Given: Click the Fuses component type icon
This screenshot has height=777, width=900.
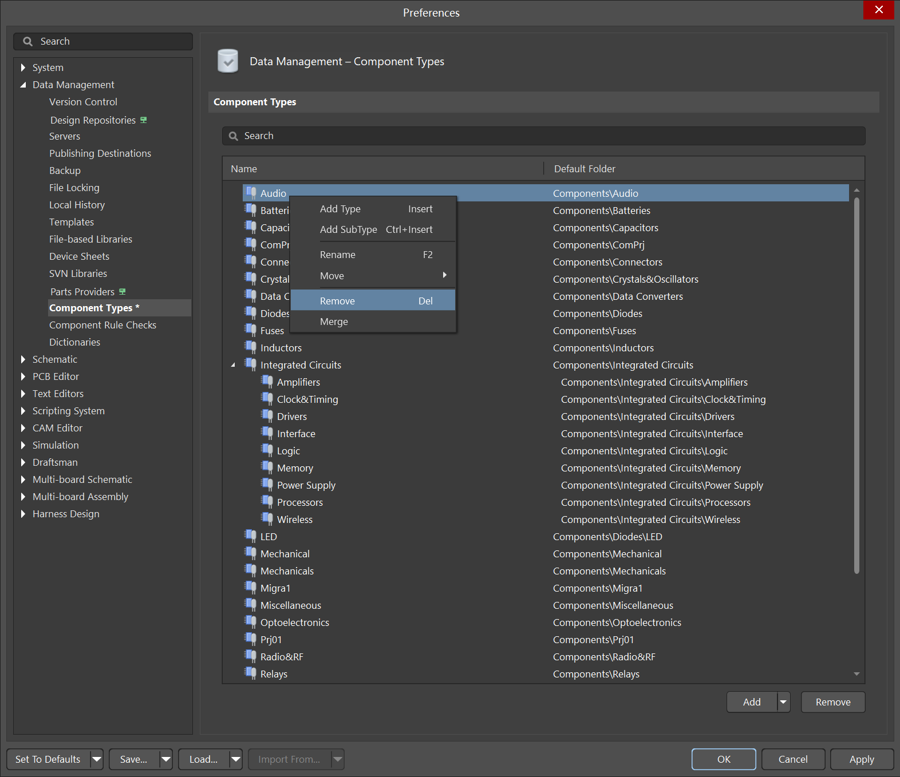Looking at the screenshot, I should 251,330.
